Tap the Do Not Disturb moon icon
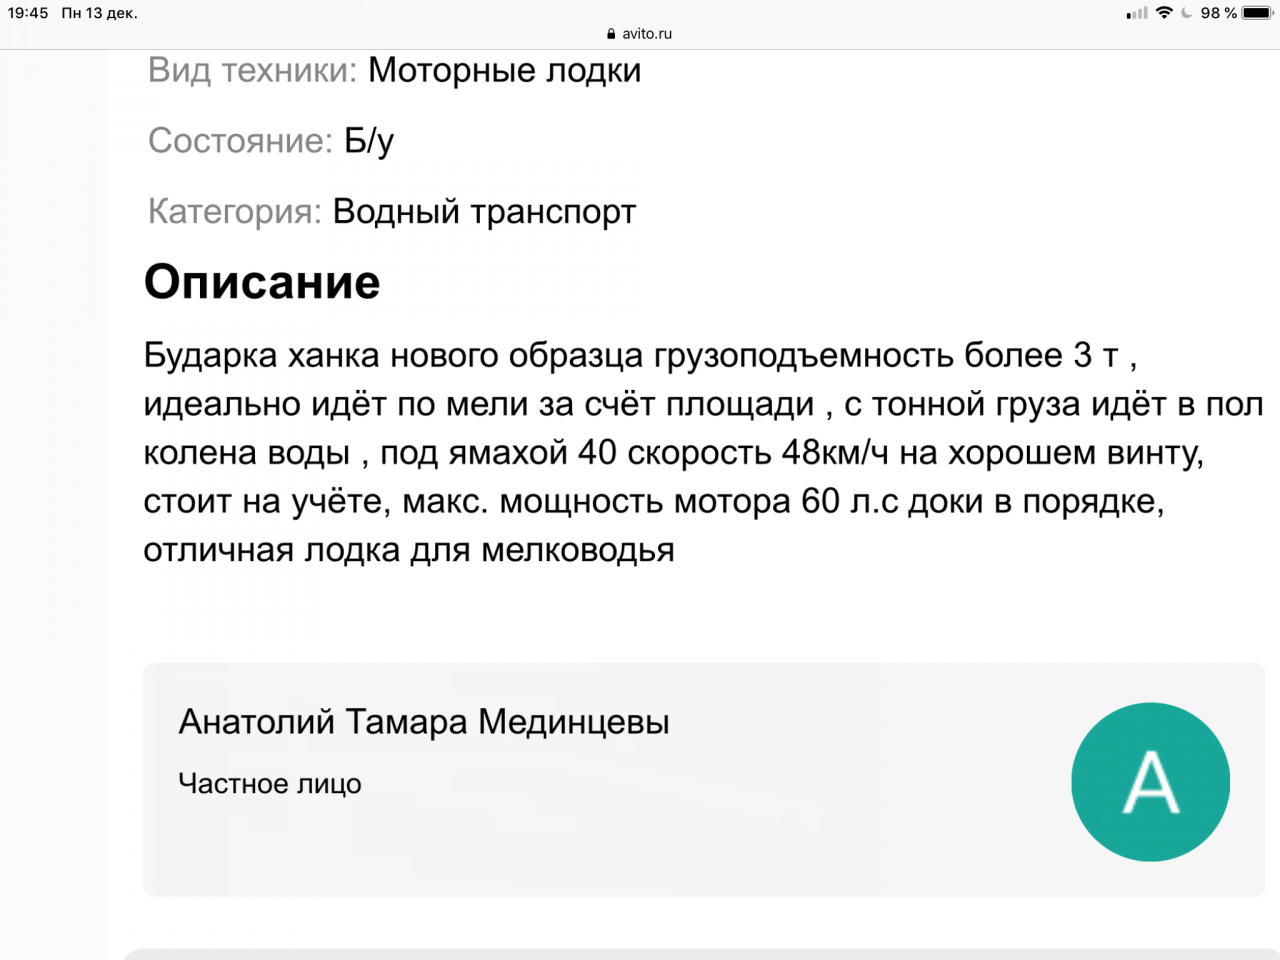The height and width of the screenshot is (960, 1280). (1186, 13)
